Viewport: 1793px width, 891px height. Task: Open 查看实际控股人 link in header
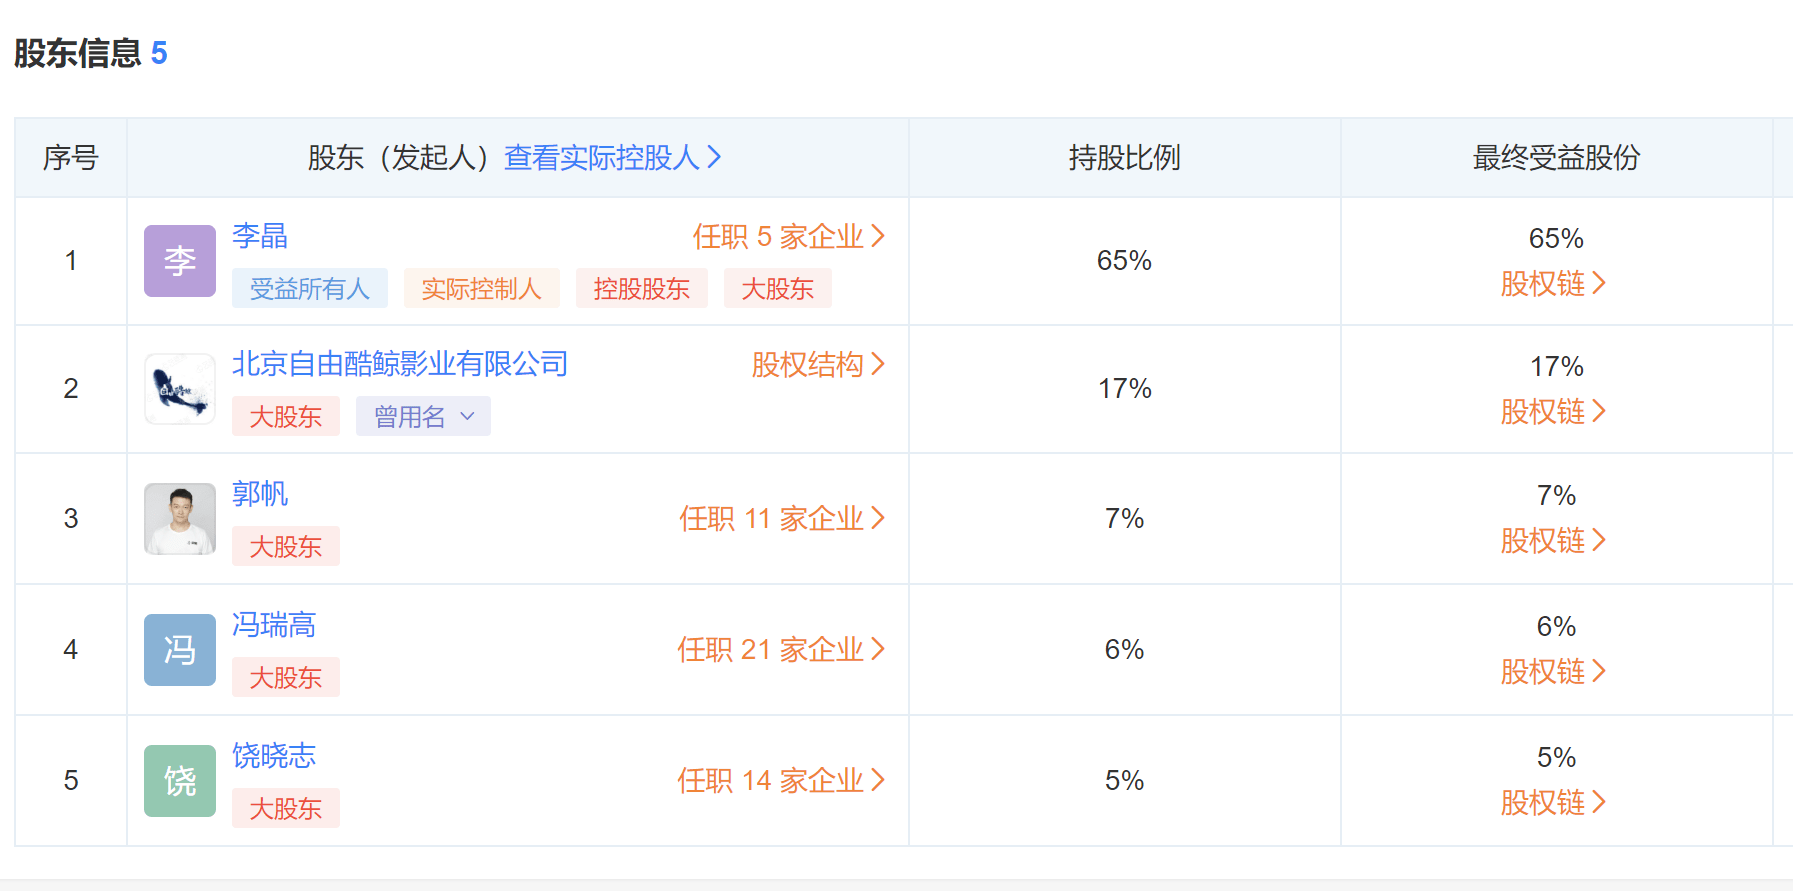point(612,157)
